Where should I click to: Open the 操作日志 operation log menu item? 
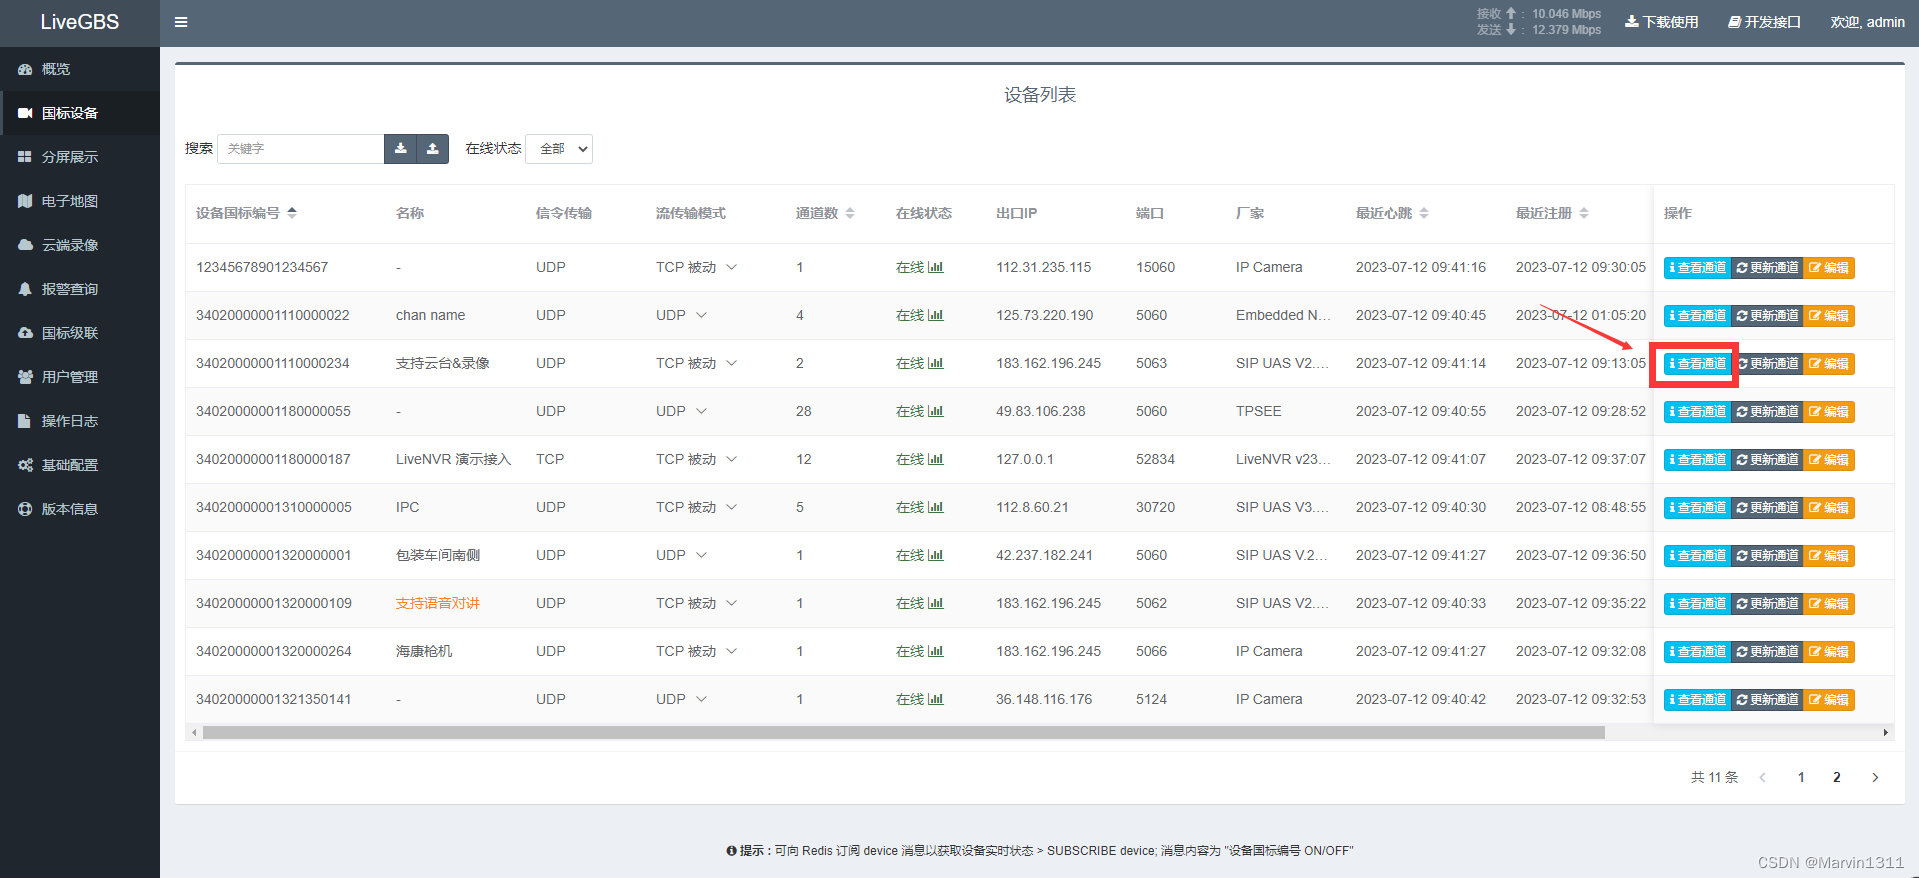coord(80,421)
